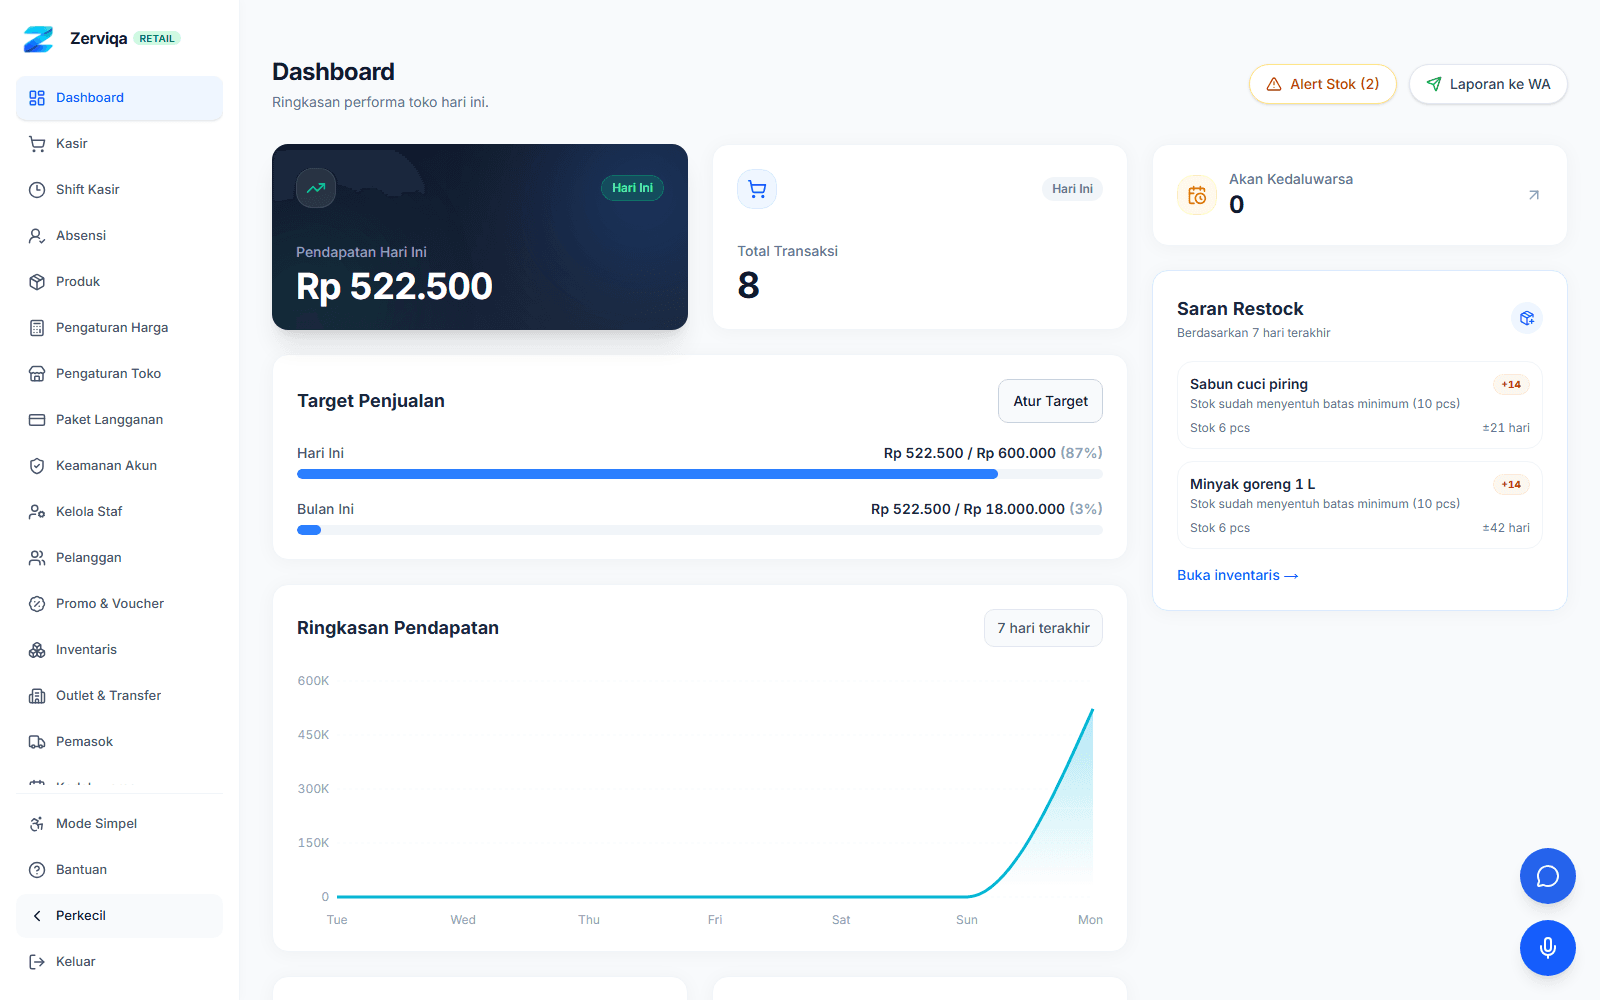Click the Produk box icon
The image size is (1600, 1000).
tap(37, 282)
